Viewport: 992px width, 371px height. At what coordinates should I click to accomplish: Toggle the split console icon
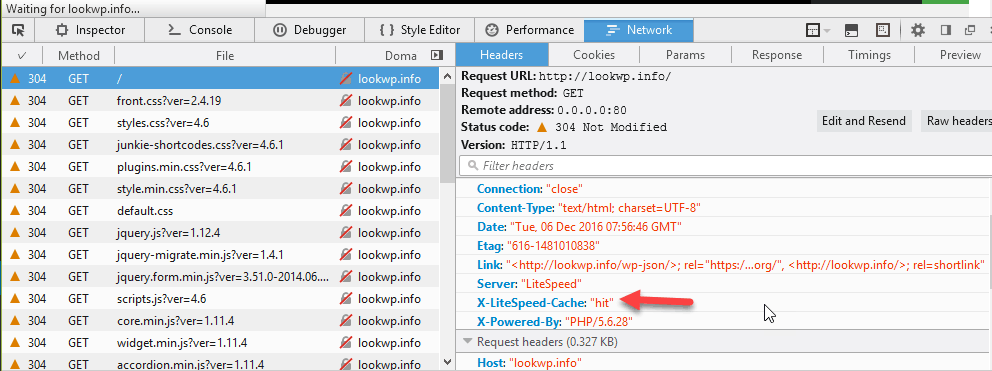pyautogui.click(x=852, y=30)
